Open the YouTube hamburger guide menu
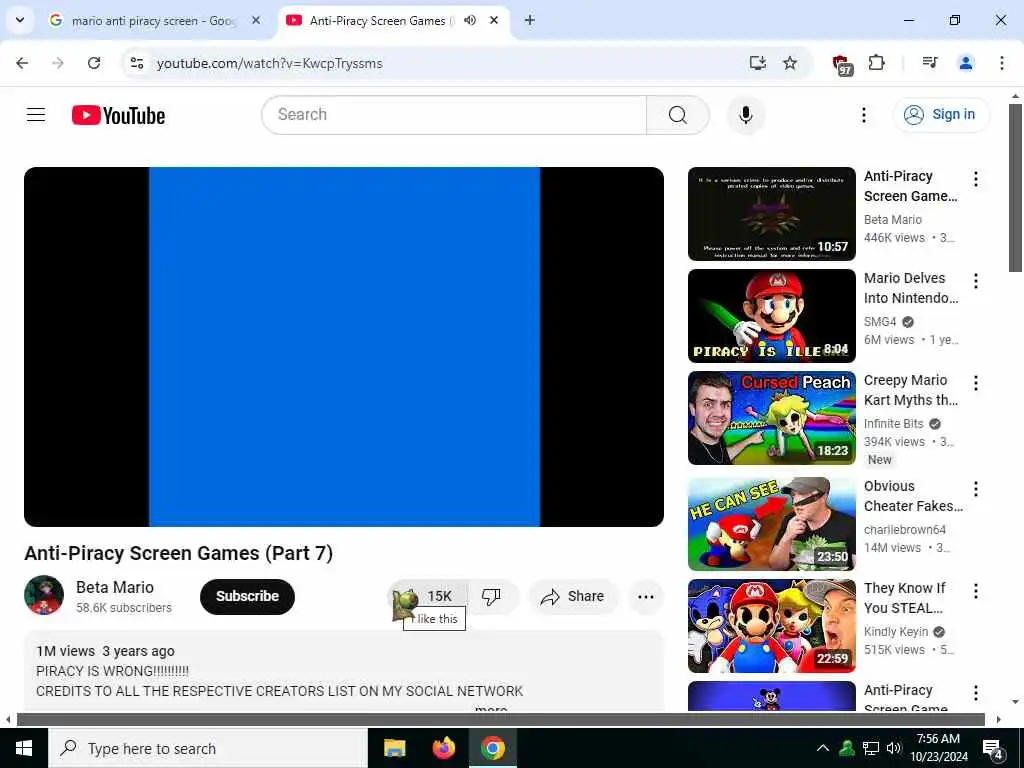The image size is (1024, 768). [x=36, y=115]
